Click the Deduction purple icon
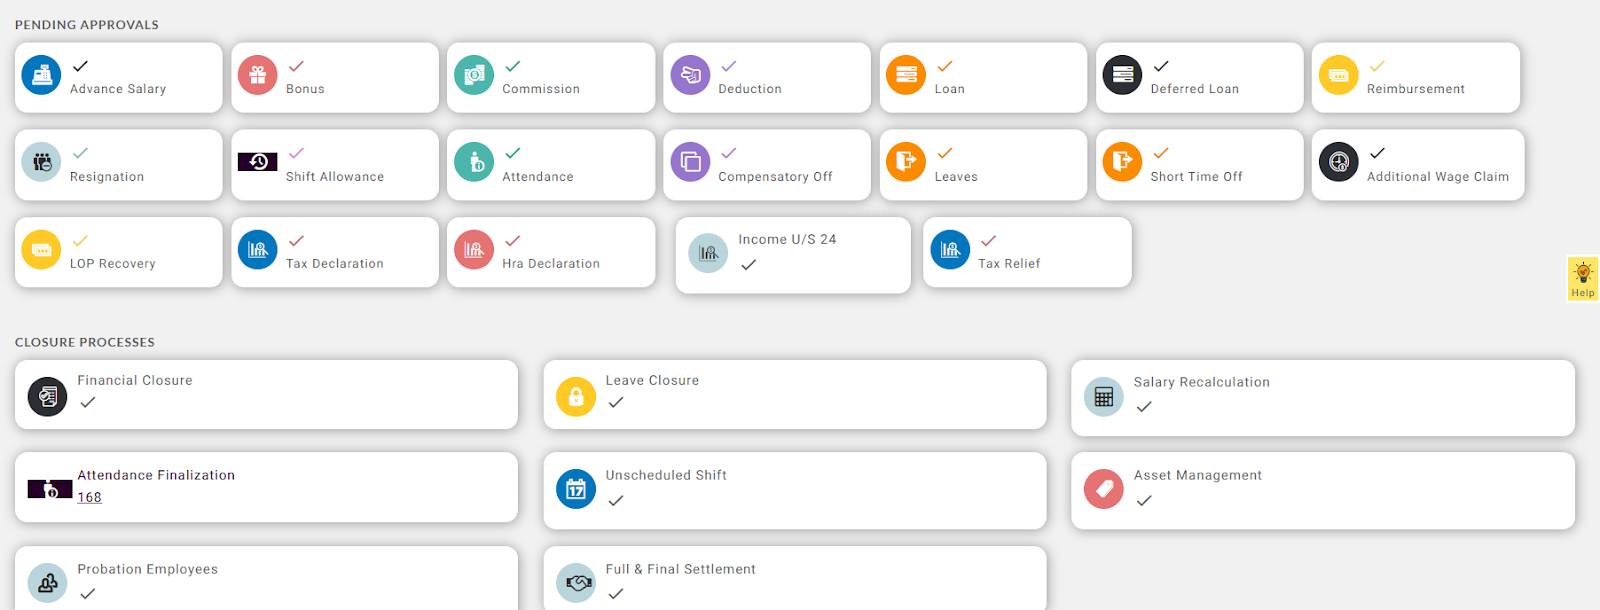 [x=690, y=75]
